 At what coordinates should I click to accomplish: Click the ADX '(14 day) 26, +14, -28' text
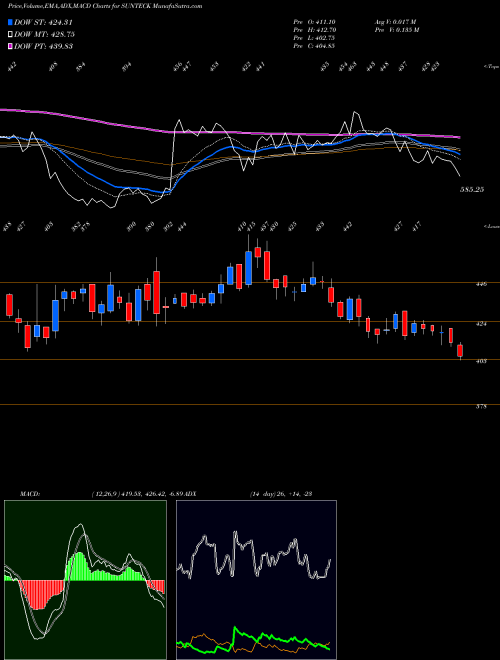point(281,494)
